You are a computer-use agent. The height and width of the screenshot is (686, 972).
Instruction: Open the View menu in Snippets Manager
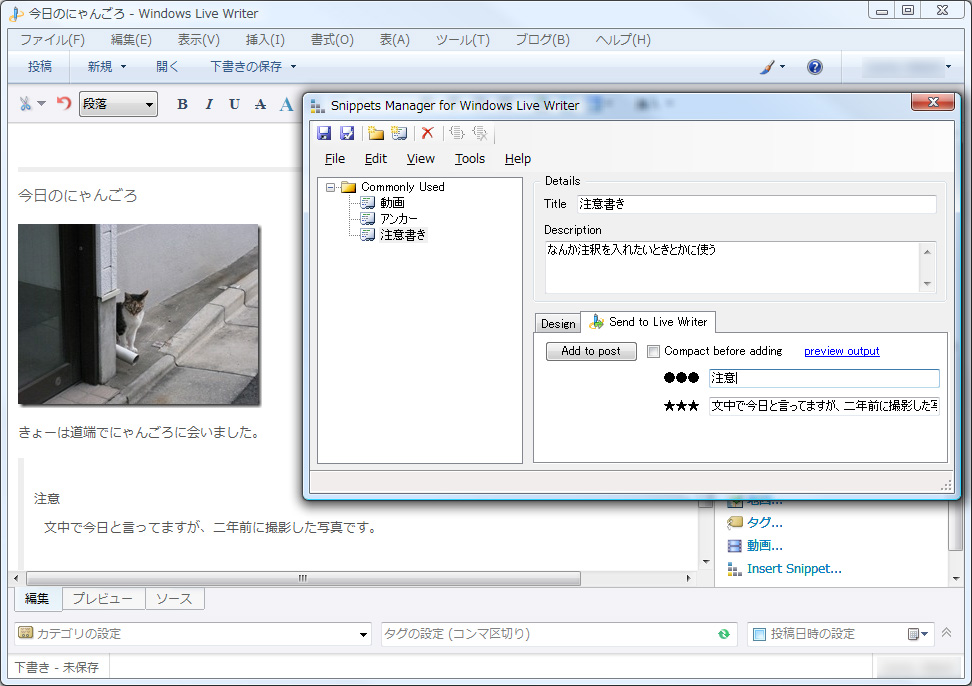(420, 158)
